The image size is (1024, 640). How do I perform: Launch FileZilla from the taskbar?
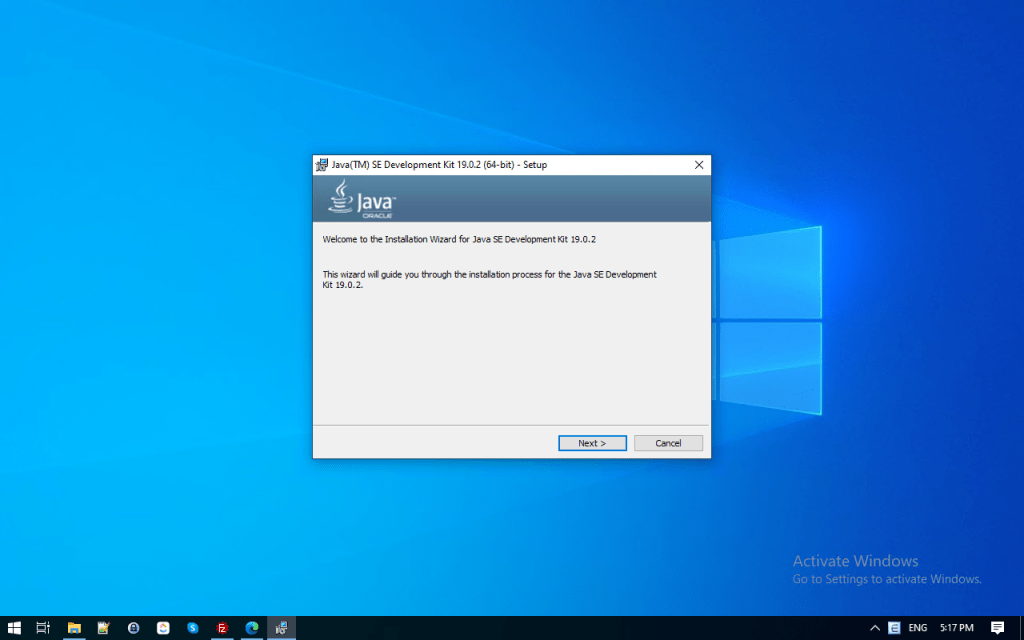[x=222, y=627]
